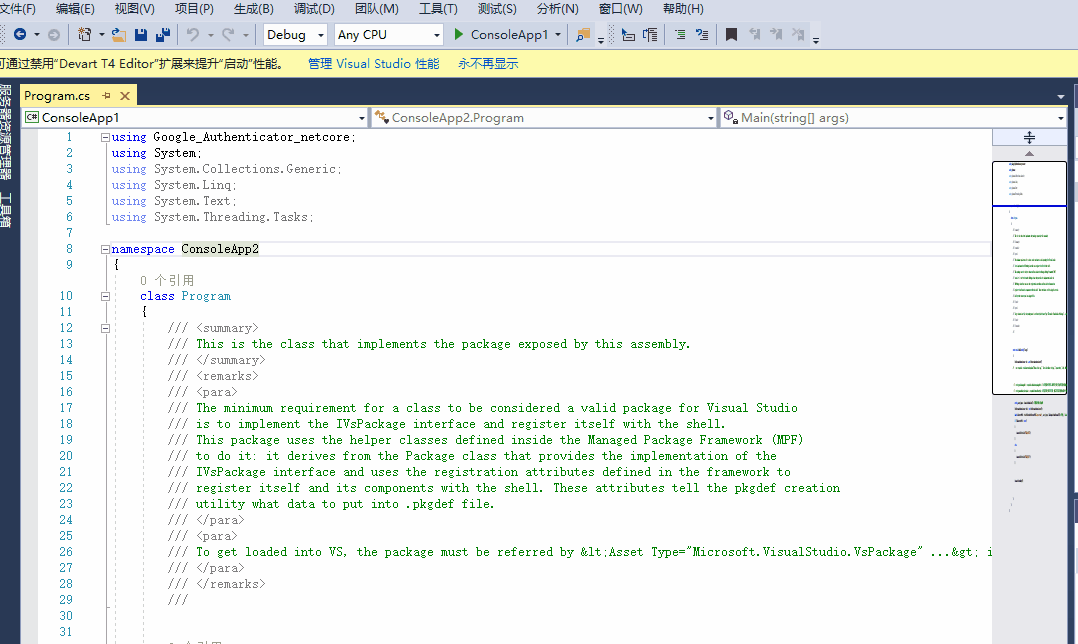Click the uncomment selected lines icon
This screenshot has height=644, width=1078.
point(702,34)
